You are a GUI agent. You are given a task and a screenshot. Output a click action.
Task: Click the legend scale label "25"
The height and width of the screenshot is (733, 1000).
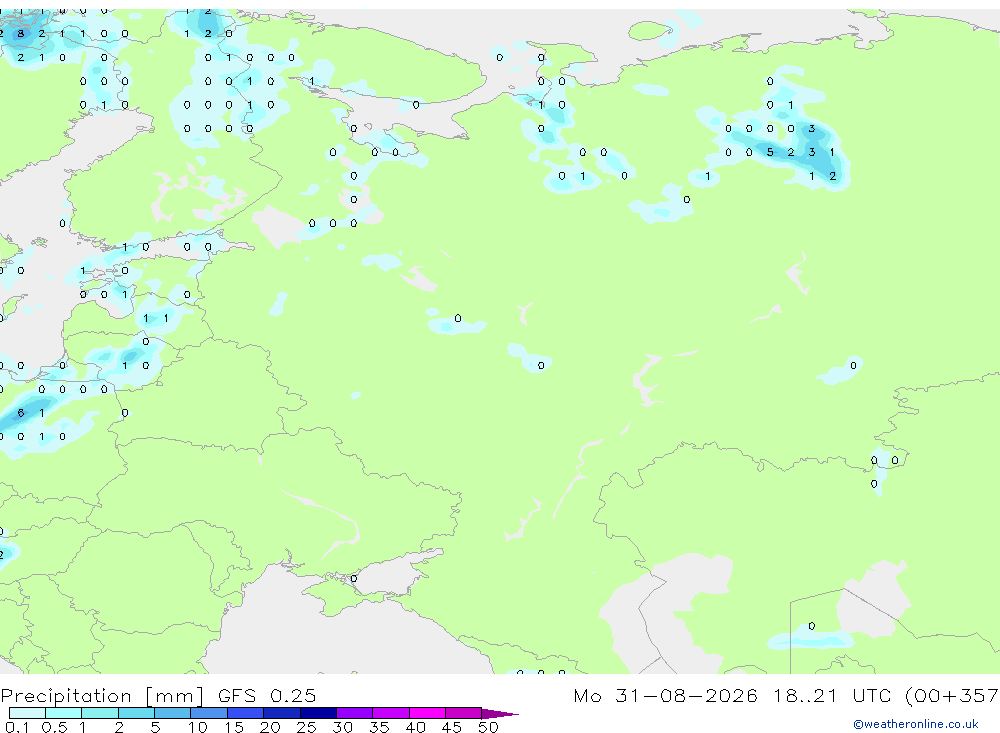[306, 727]
